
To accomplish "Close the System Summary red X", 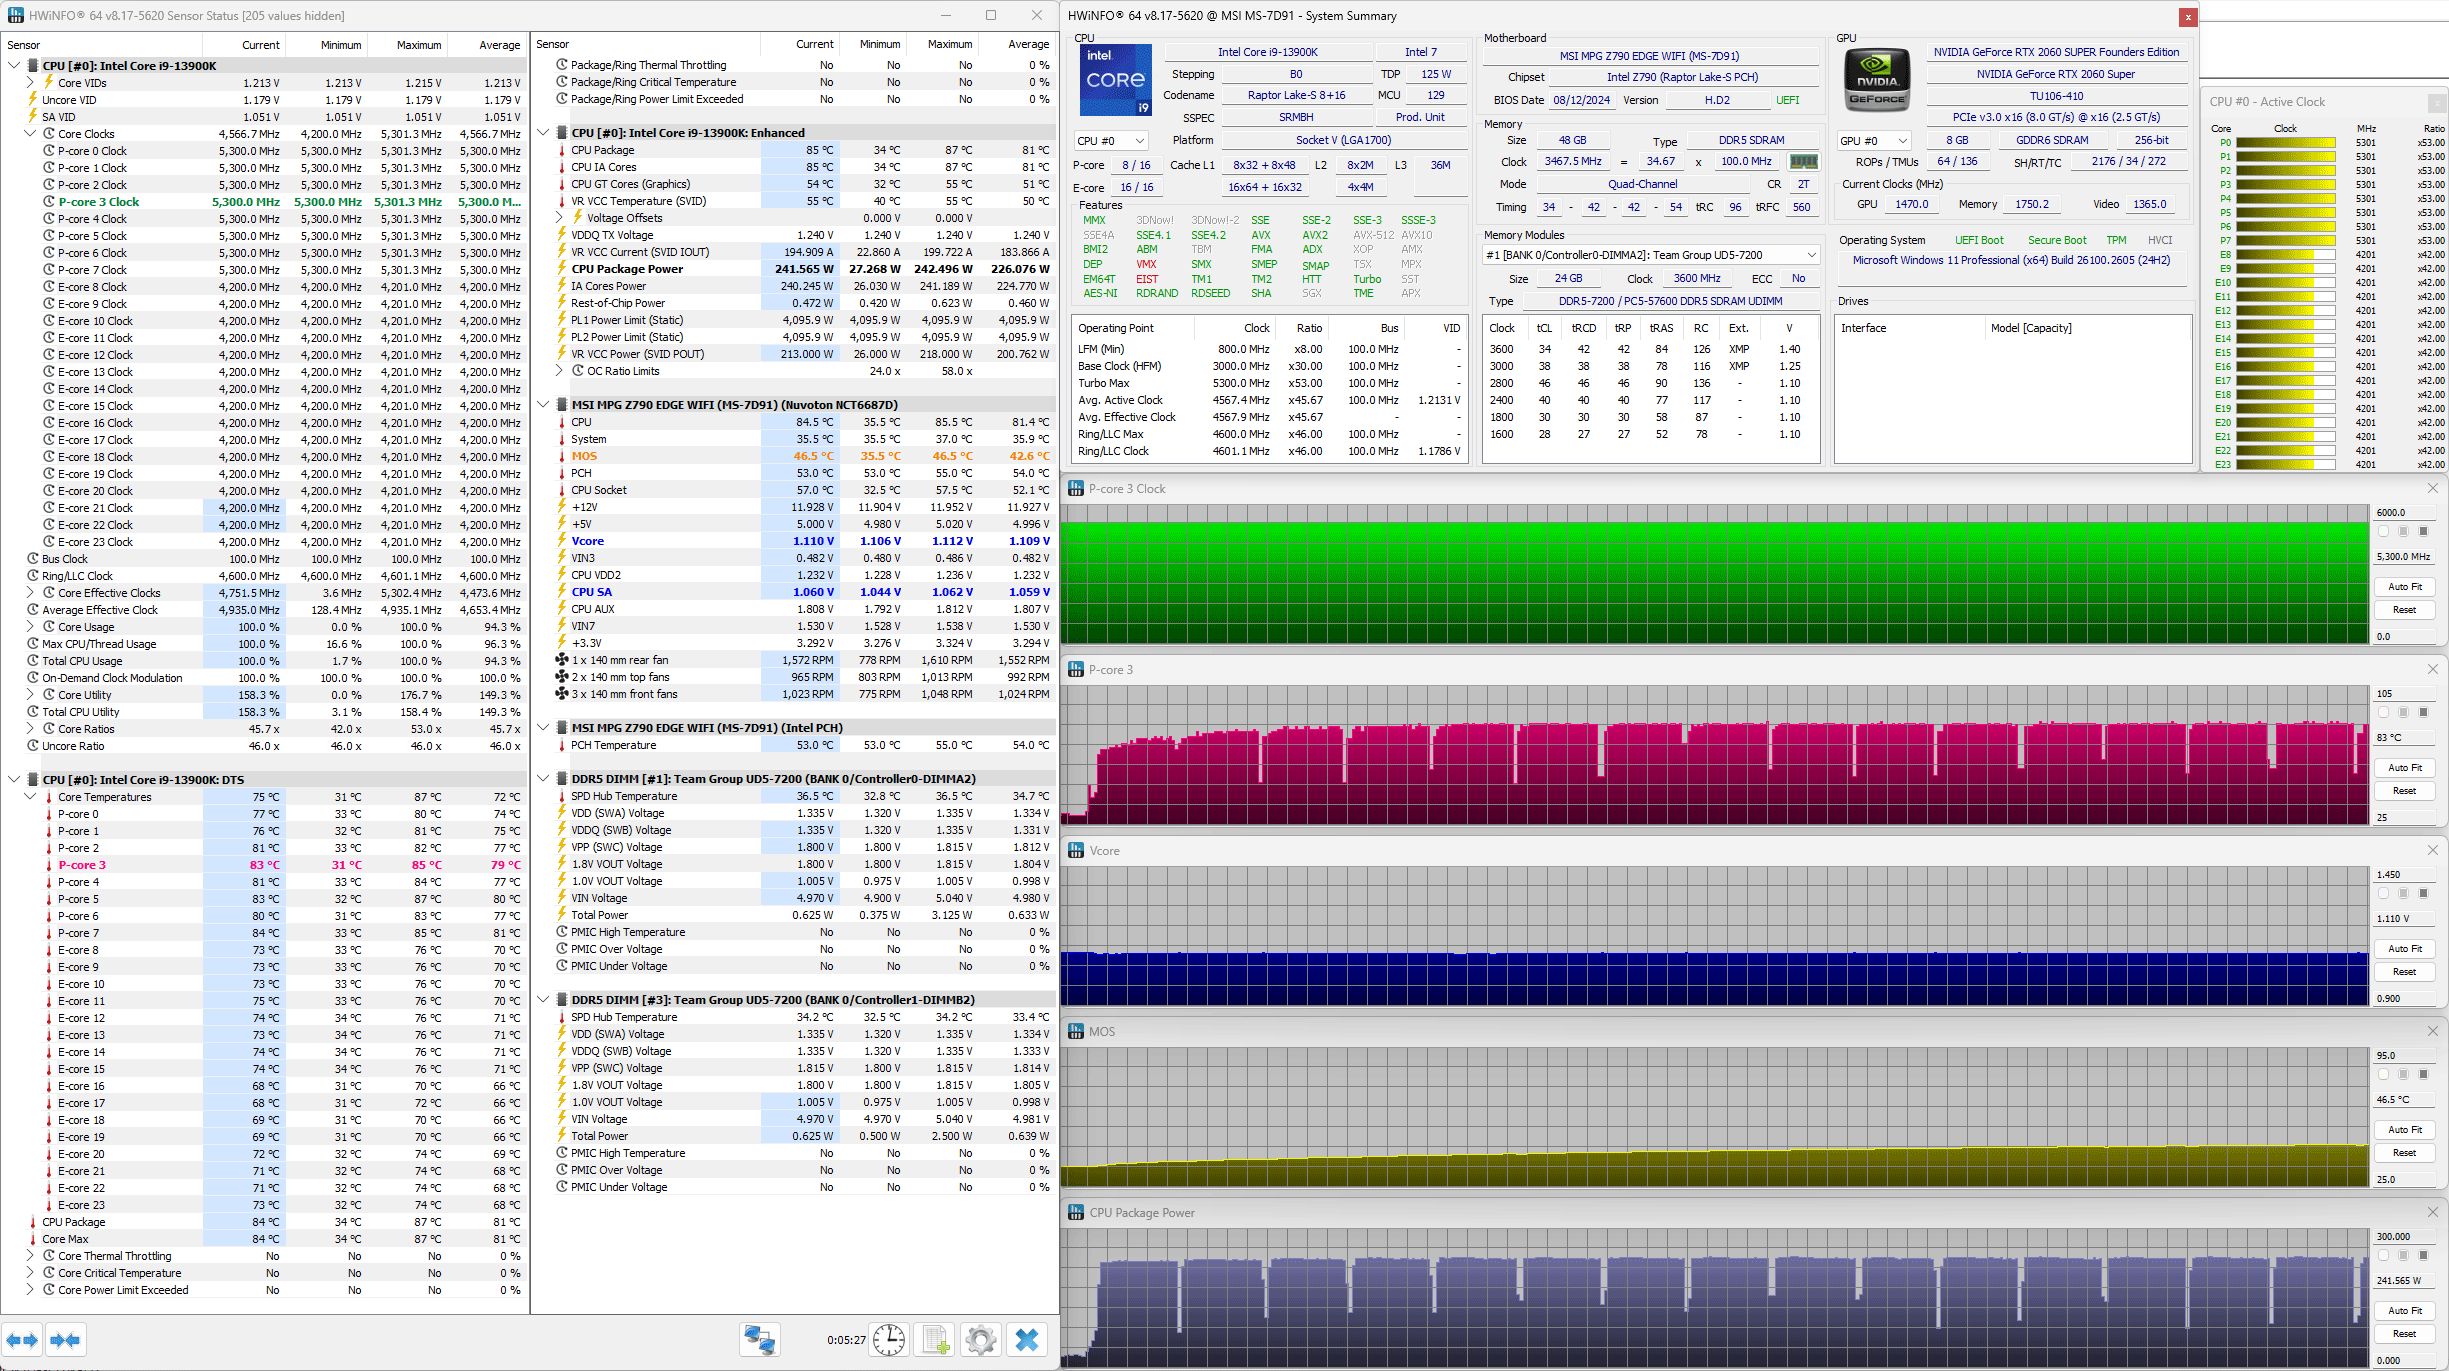I will (2188, 16).
